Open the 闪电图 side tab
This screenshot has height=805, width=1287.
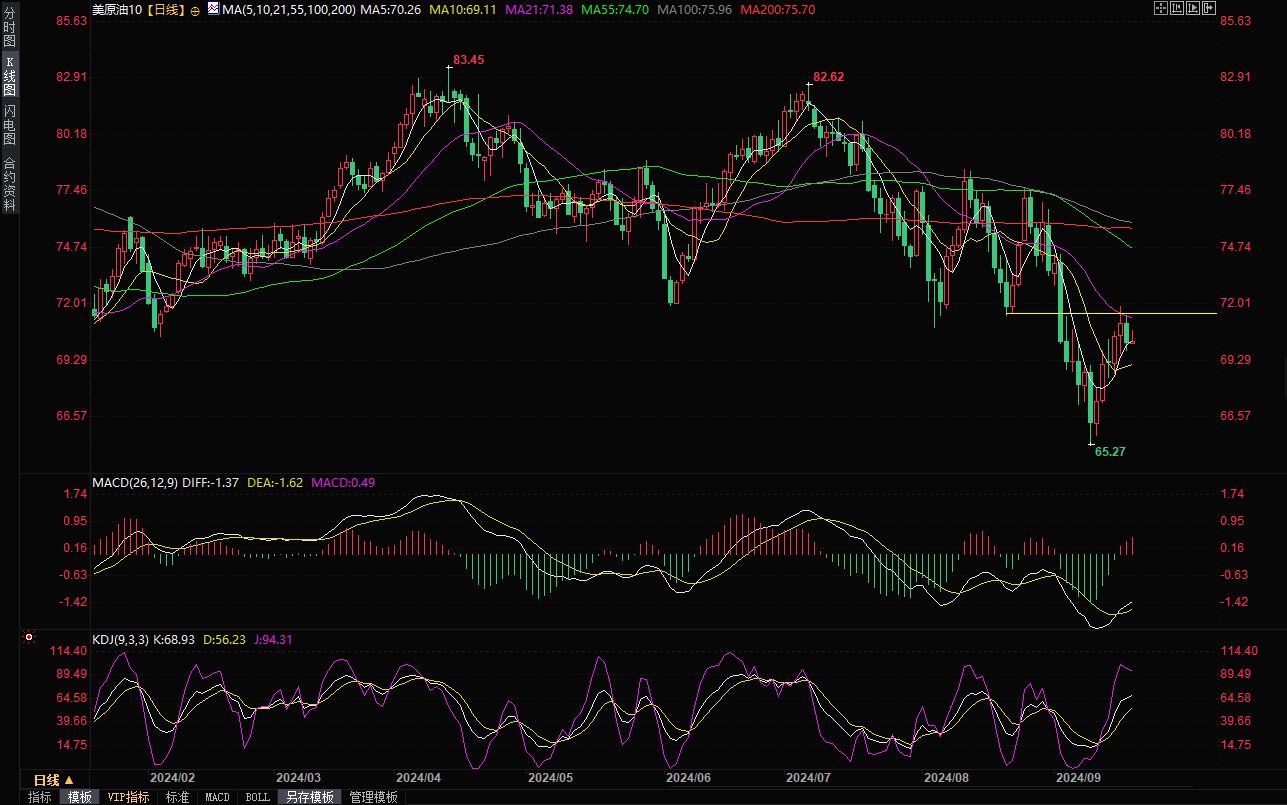coord(9,125)
